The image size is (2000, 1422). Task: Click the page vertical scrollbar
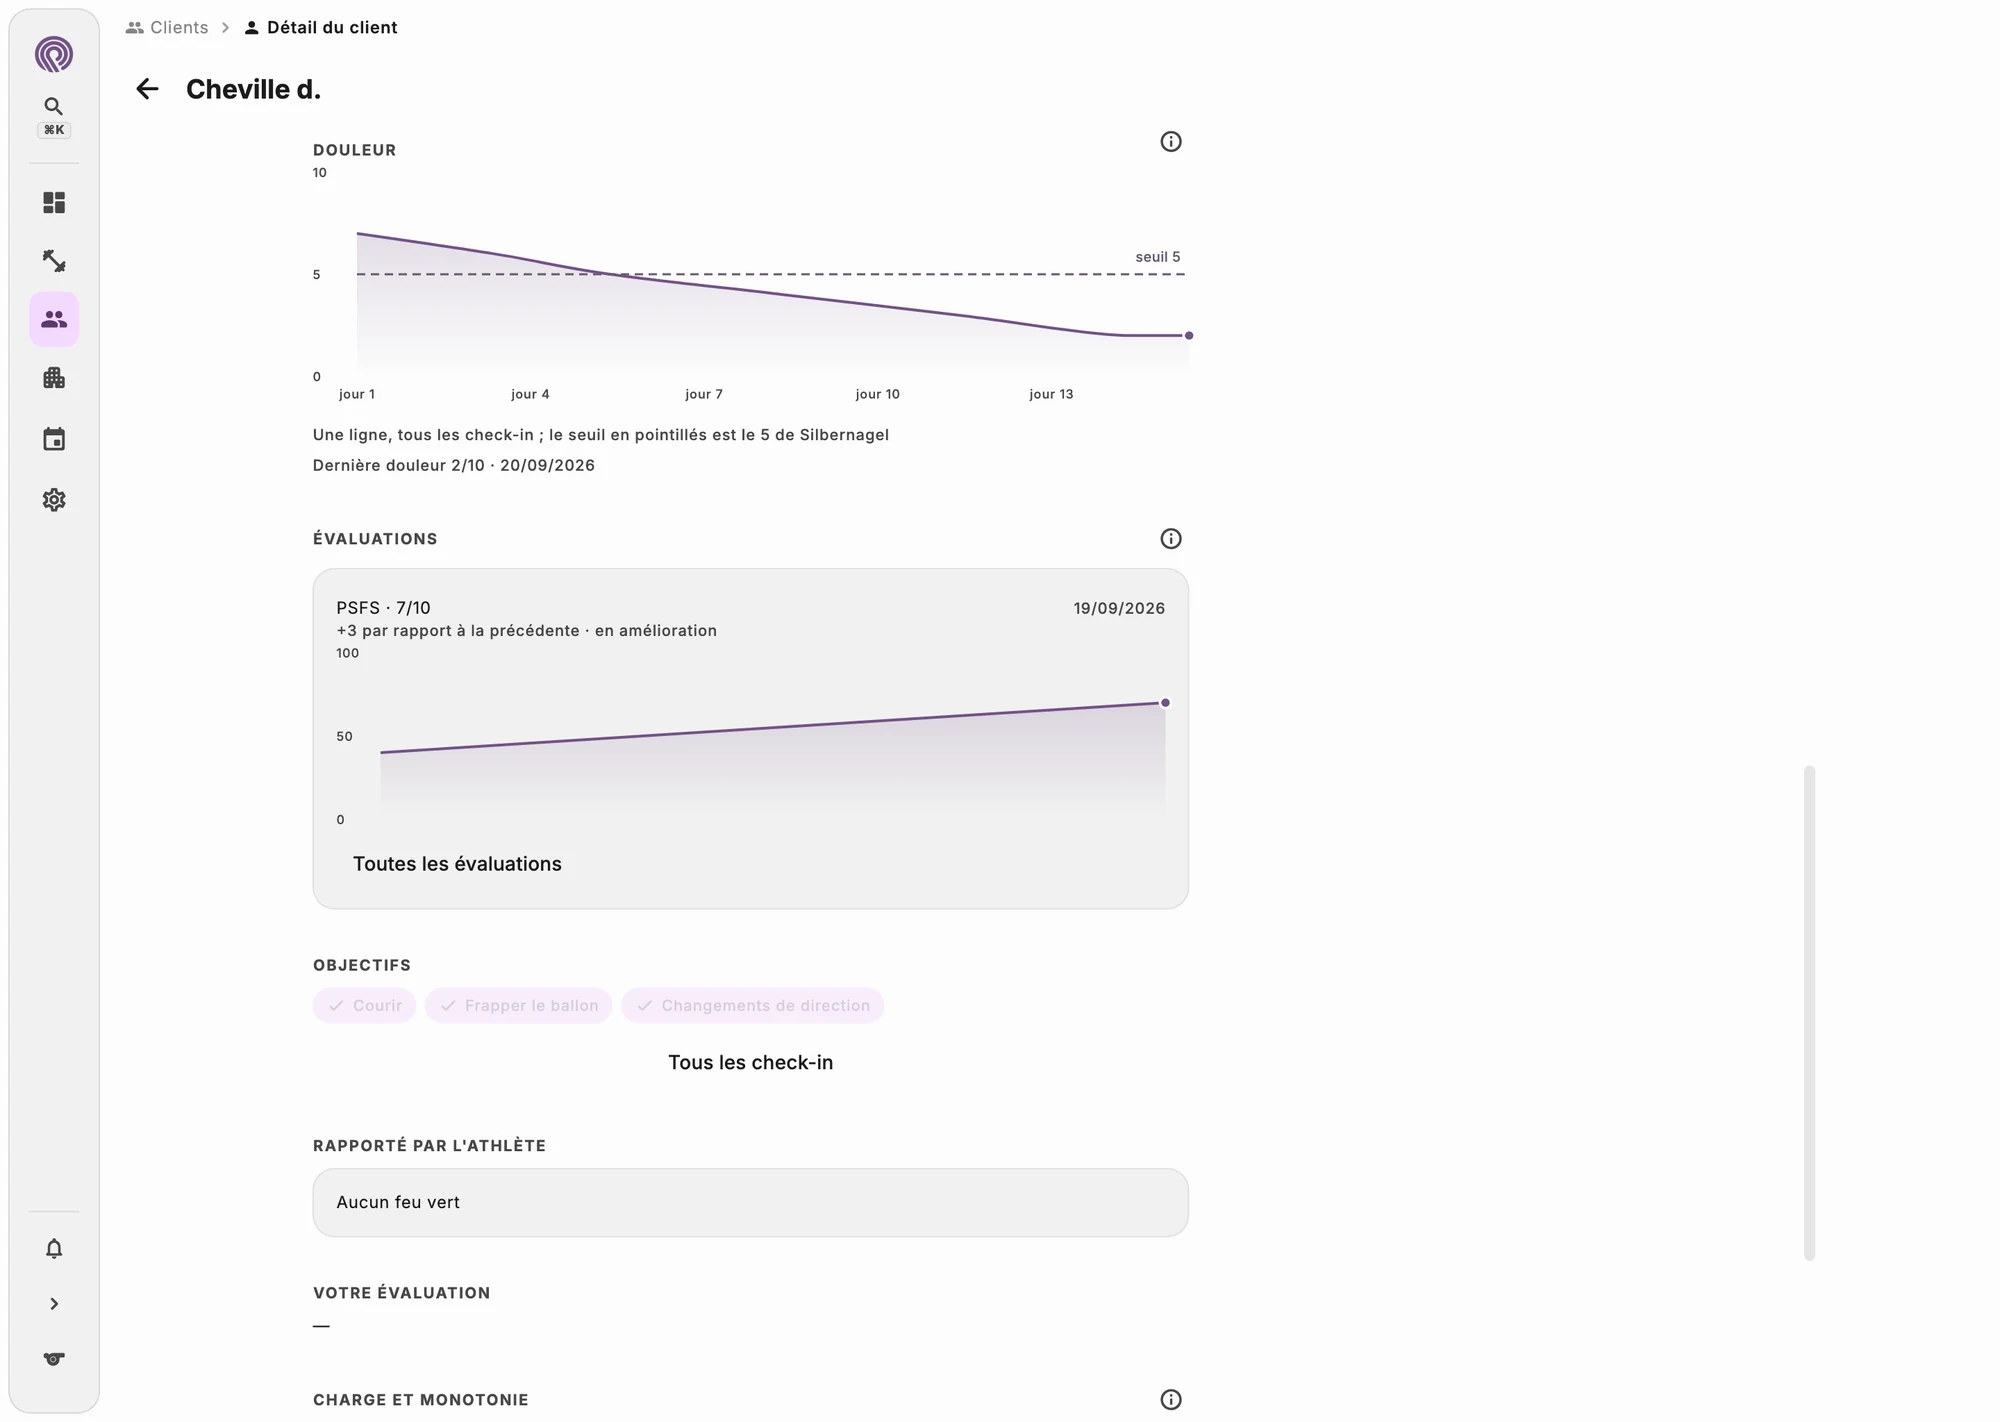point(1809,1013)
